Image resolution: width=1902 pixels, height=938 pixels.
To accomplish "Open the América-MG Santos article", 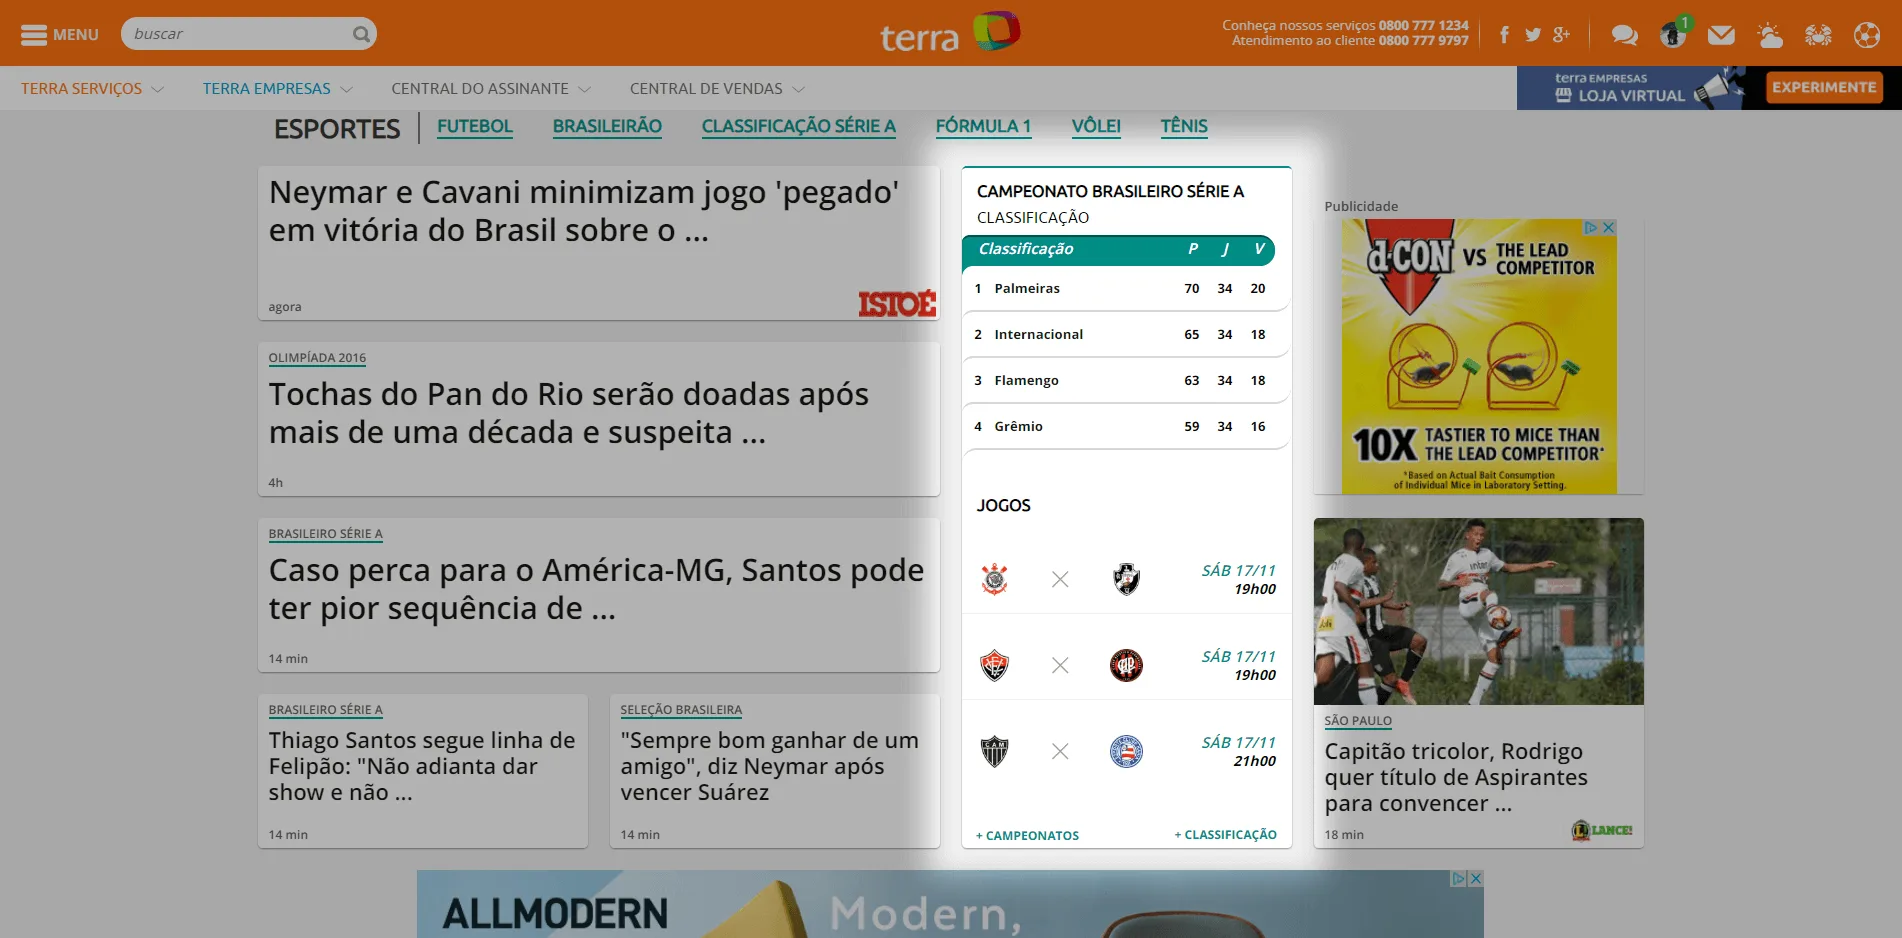I will coord(596,589).
